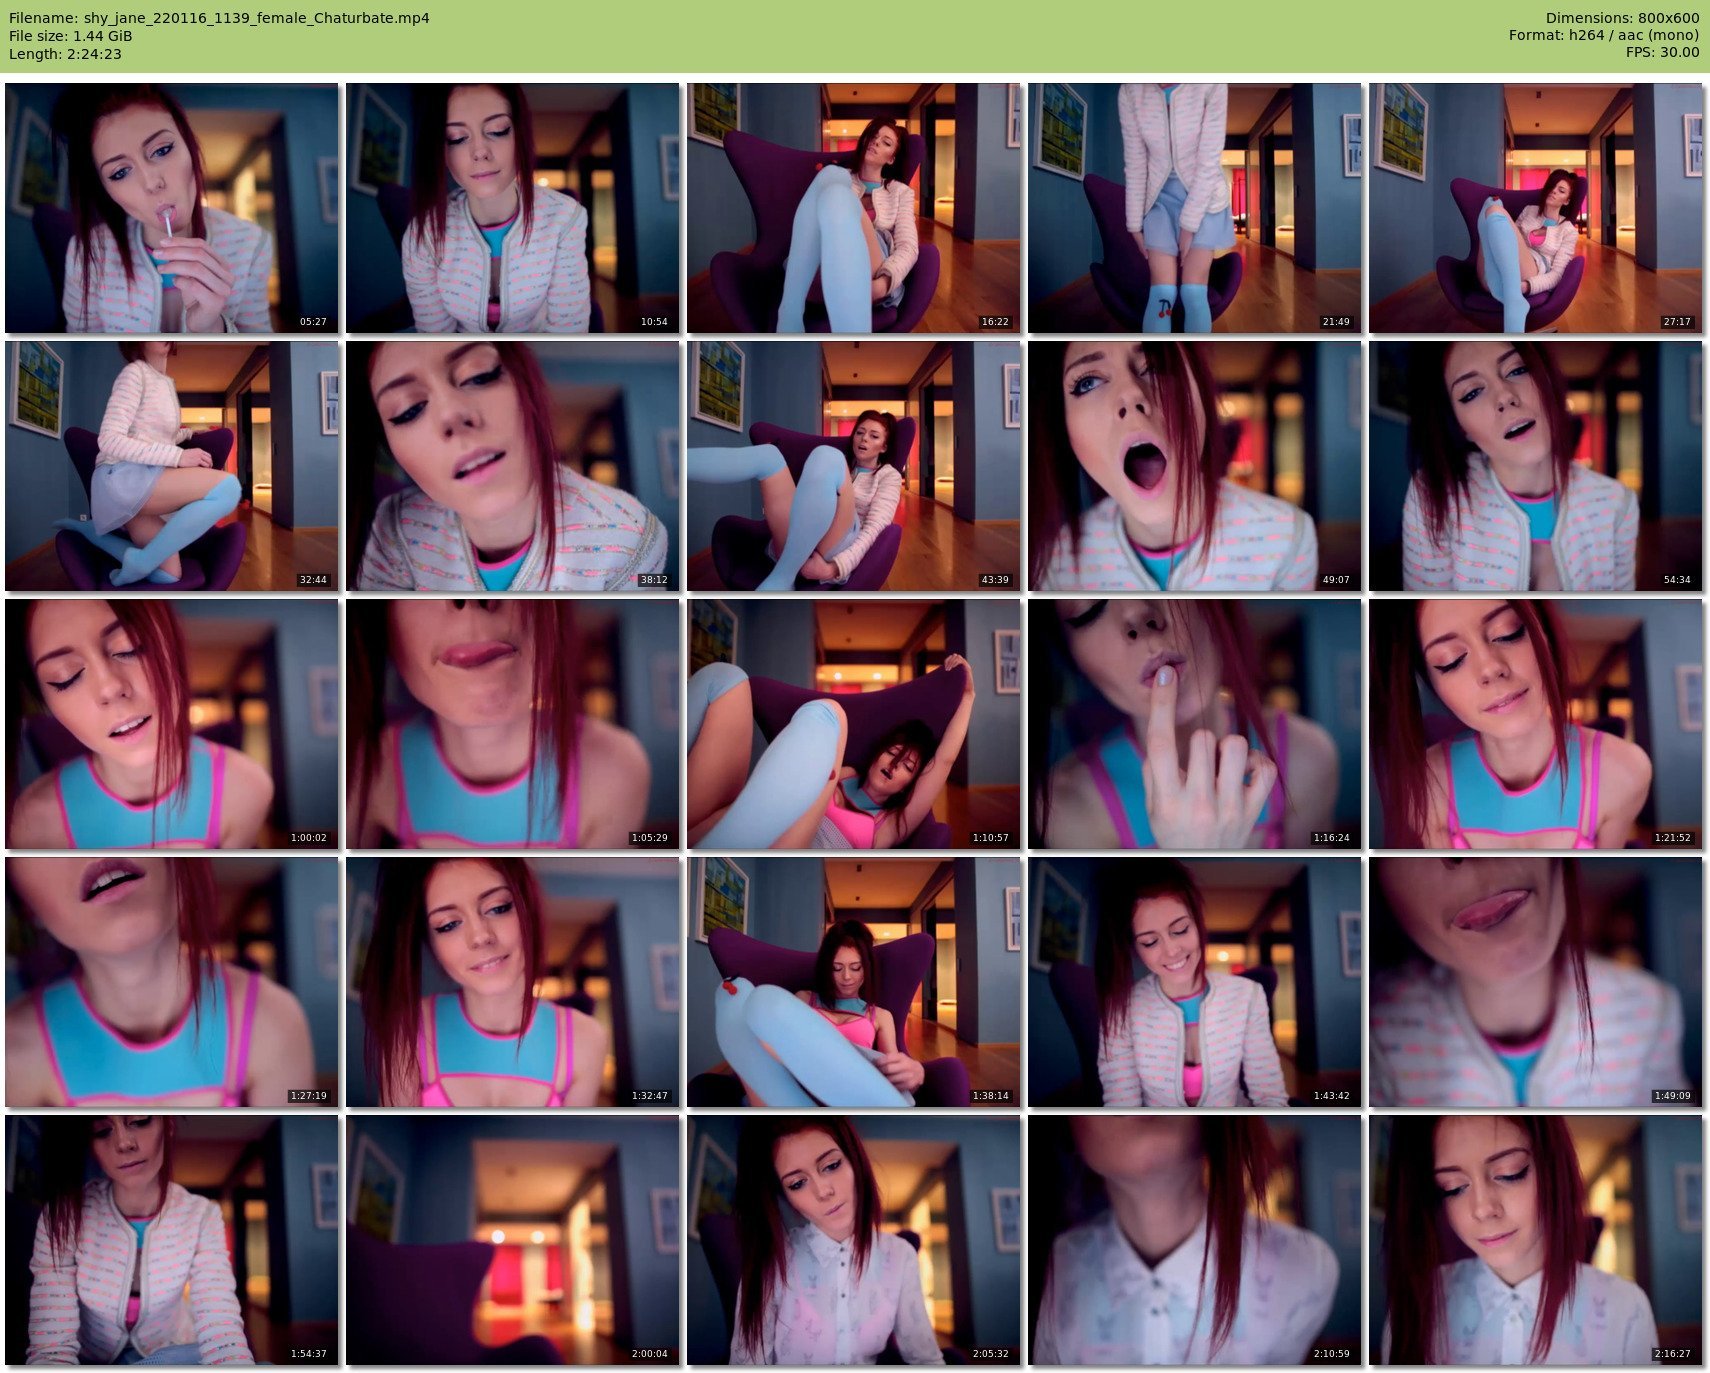Select the frame at 43:39
Viewport: 1710px width, 1373px height.
coord(854,466)
